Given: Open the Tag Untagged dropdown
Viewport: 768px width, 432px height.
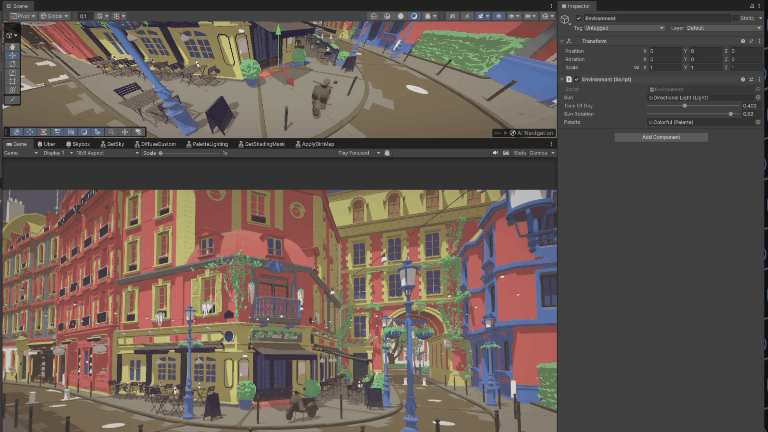Looking at the screenshot, I should tap(624, 28).
